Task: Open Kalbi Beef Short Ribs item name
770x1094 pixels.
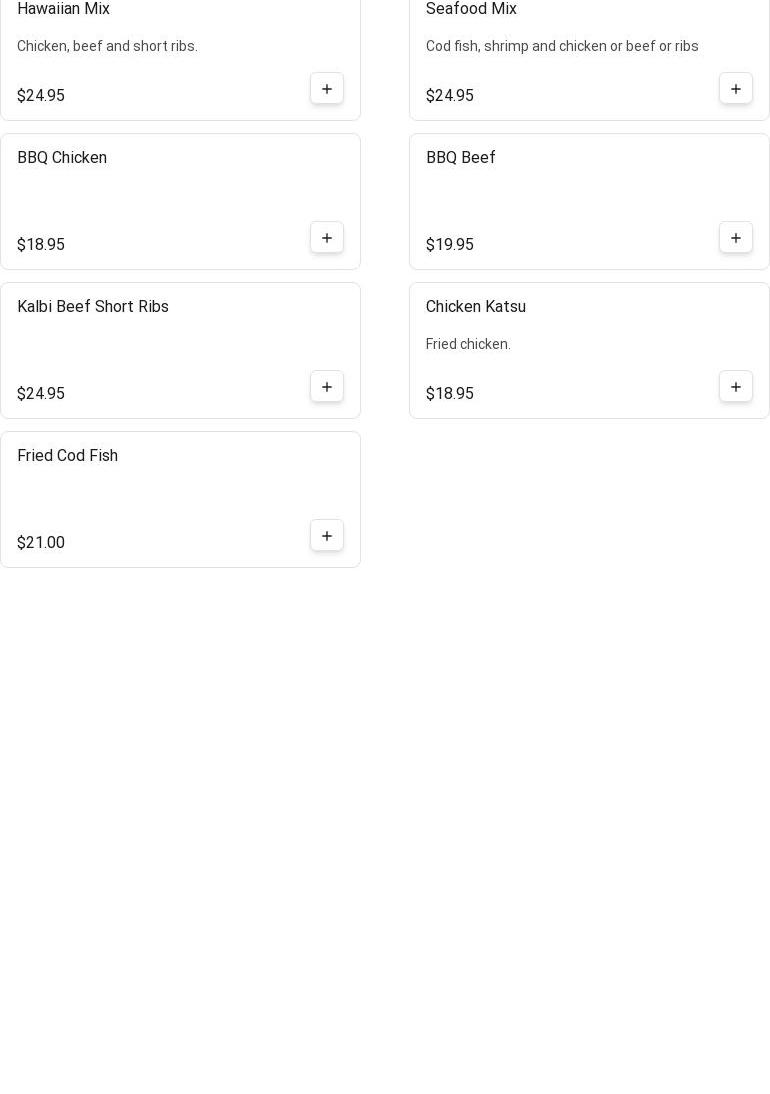Action: coord(93,307)
